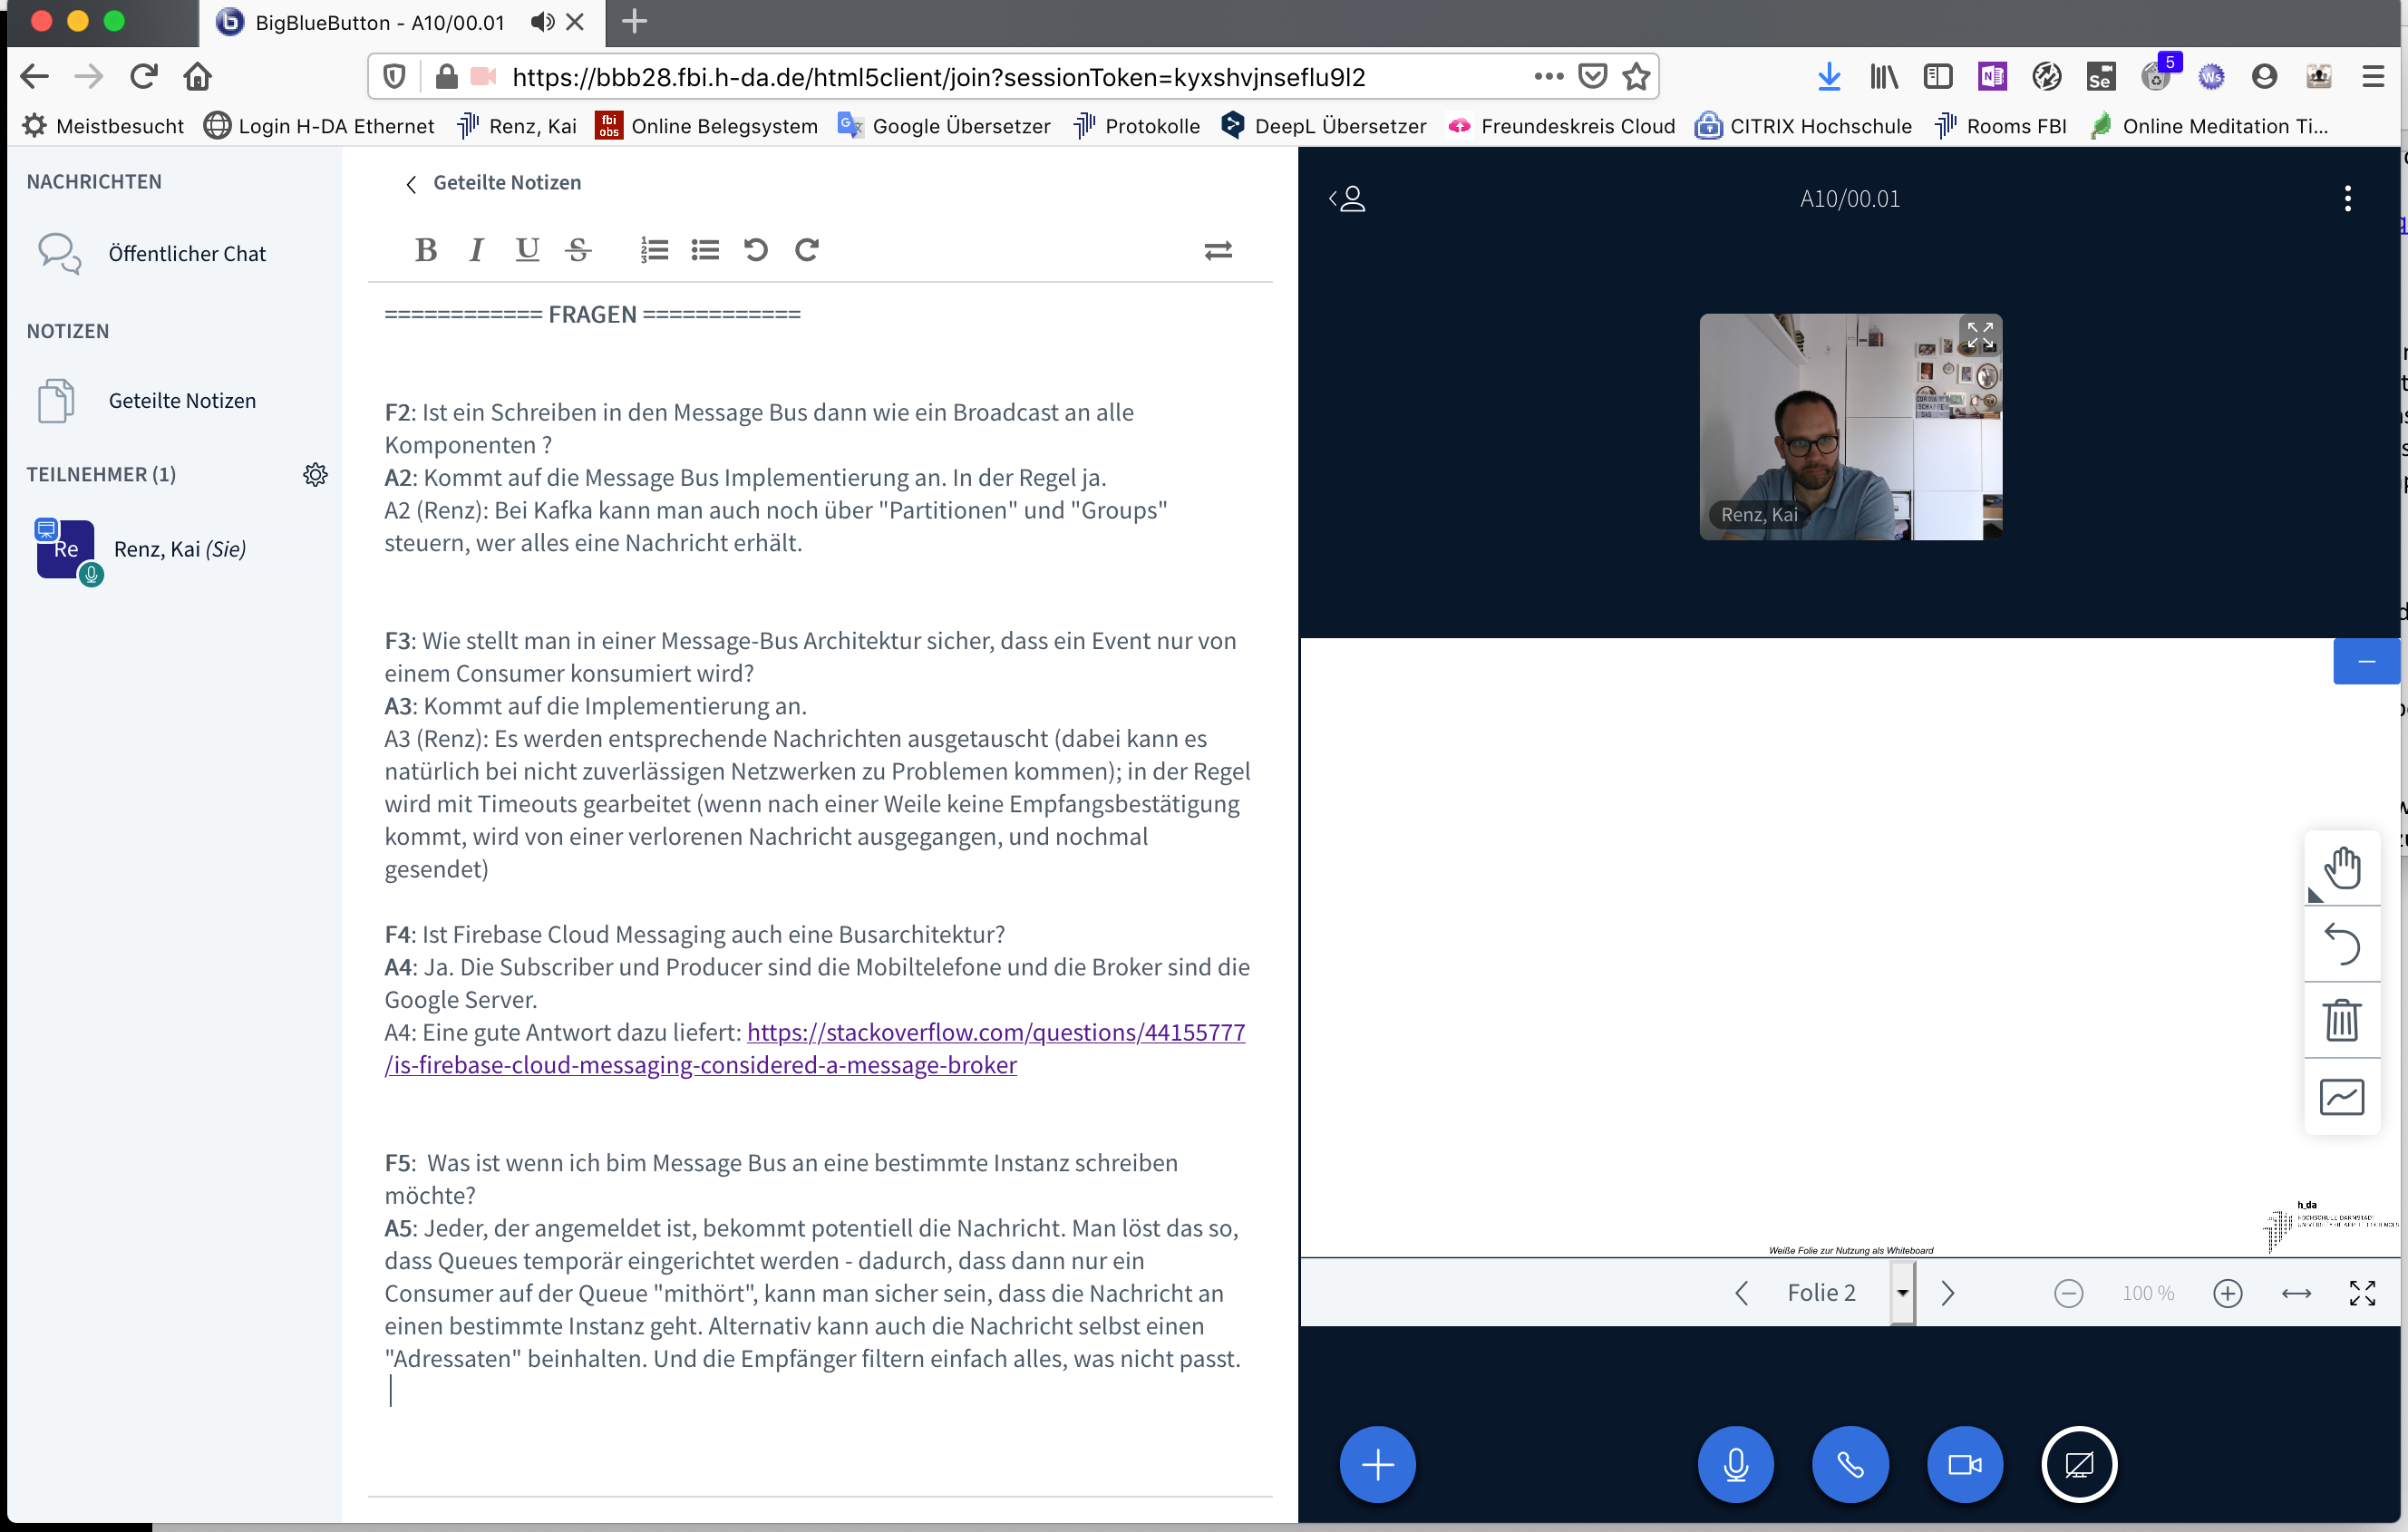Zoom in the presentation with plus
The height and width of the screenshot is (1532, 2408).
click(x=2227, y=1293)
